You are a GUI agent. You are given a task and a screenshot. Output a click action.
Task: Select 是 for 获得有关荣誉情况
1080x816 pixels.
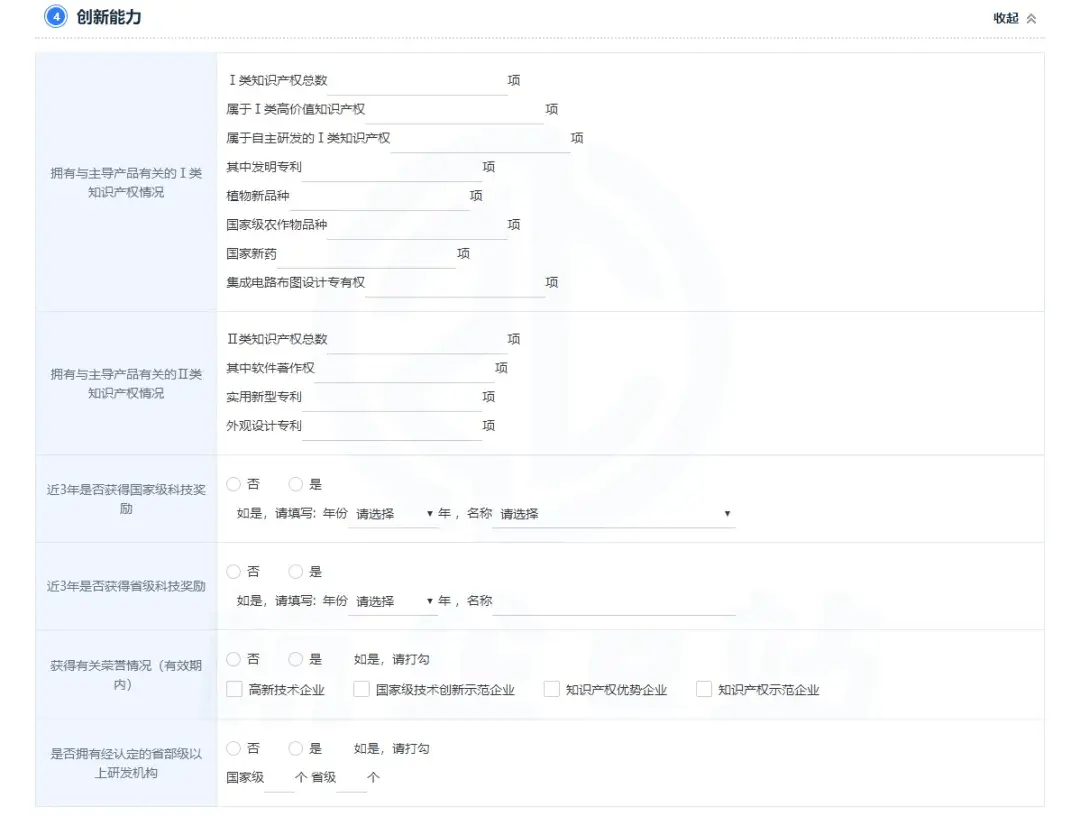[295, 660]
